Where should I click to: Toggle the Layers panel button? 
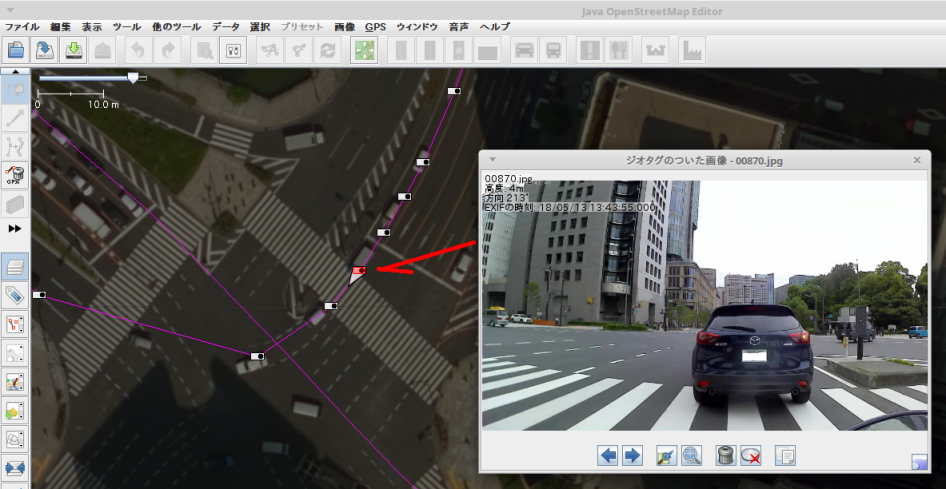click(x=16, y=266)
